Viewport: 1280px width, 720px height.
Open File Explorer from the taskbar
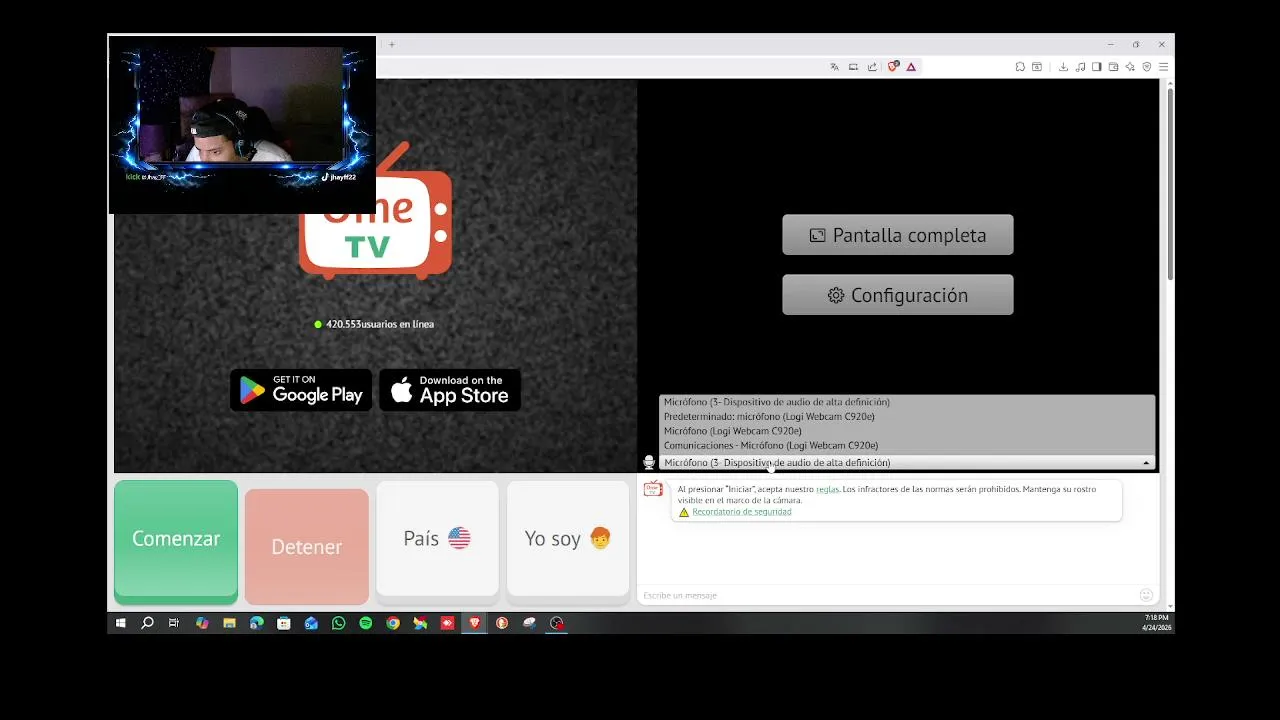click(229, 623)
